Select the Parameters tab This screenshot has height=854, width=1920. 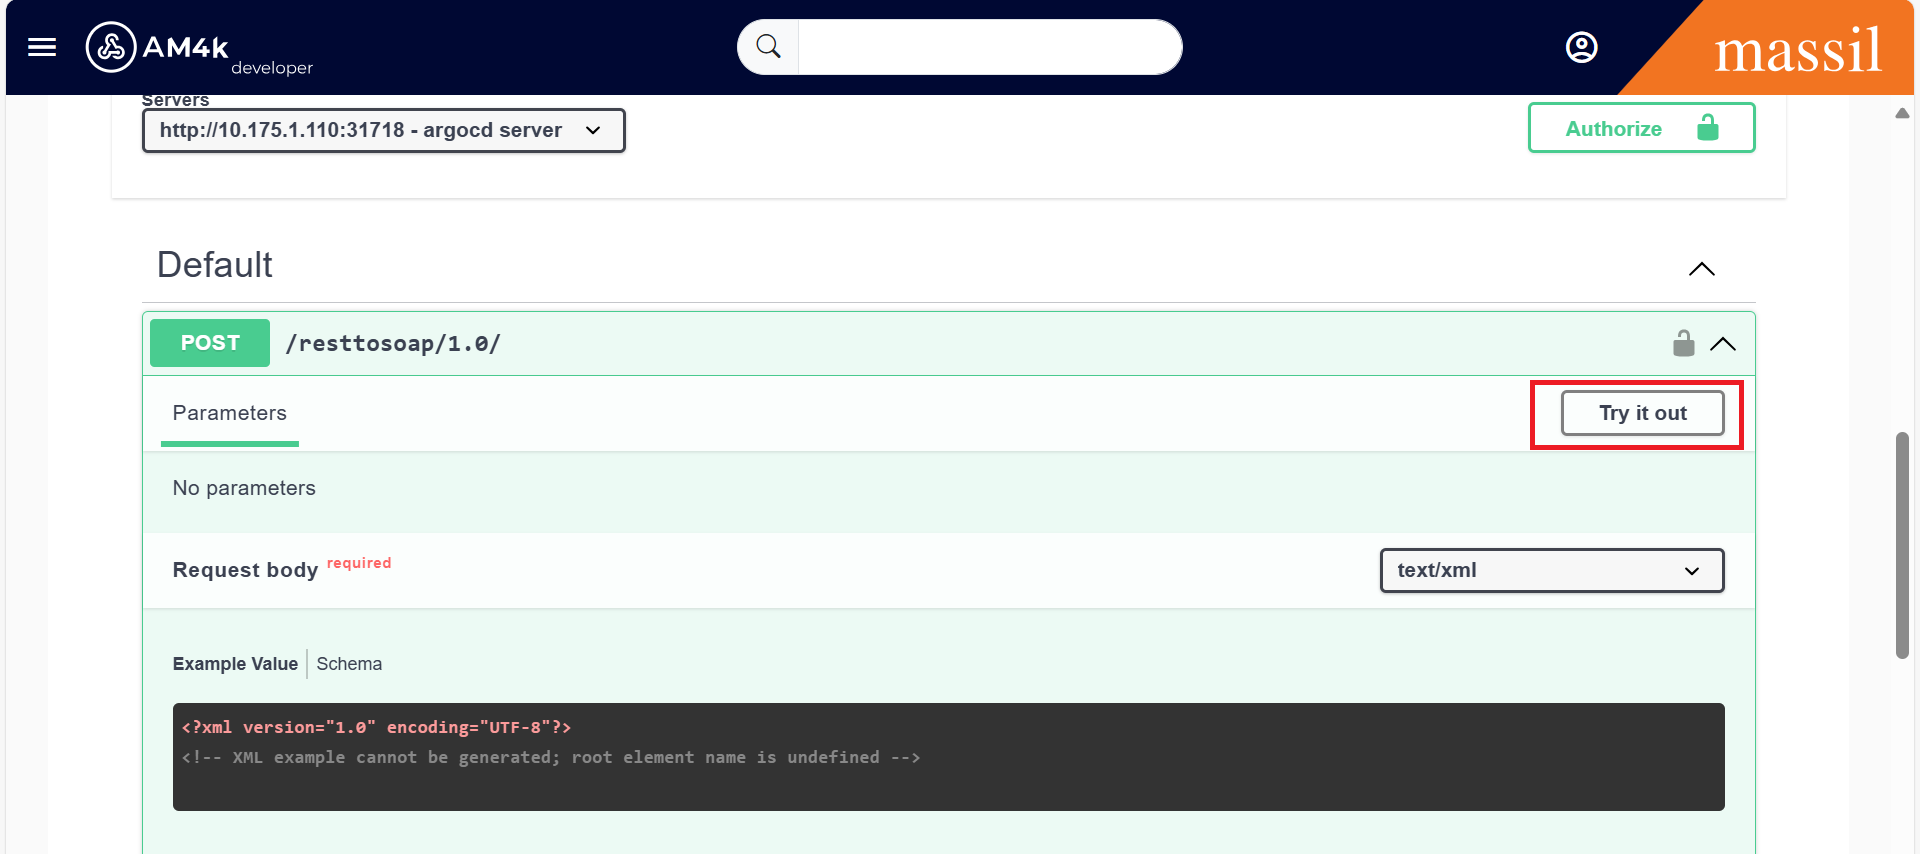tap(229, 413)
